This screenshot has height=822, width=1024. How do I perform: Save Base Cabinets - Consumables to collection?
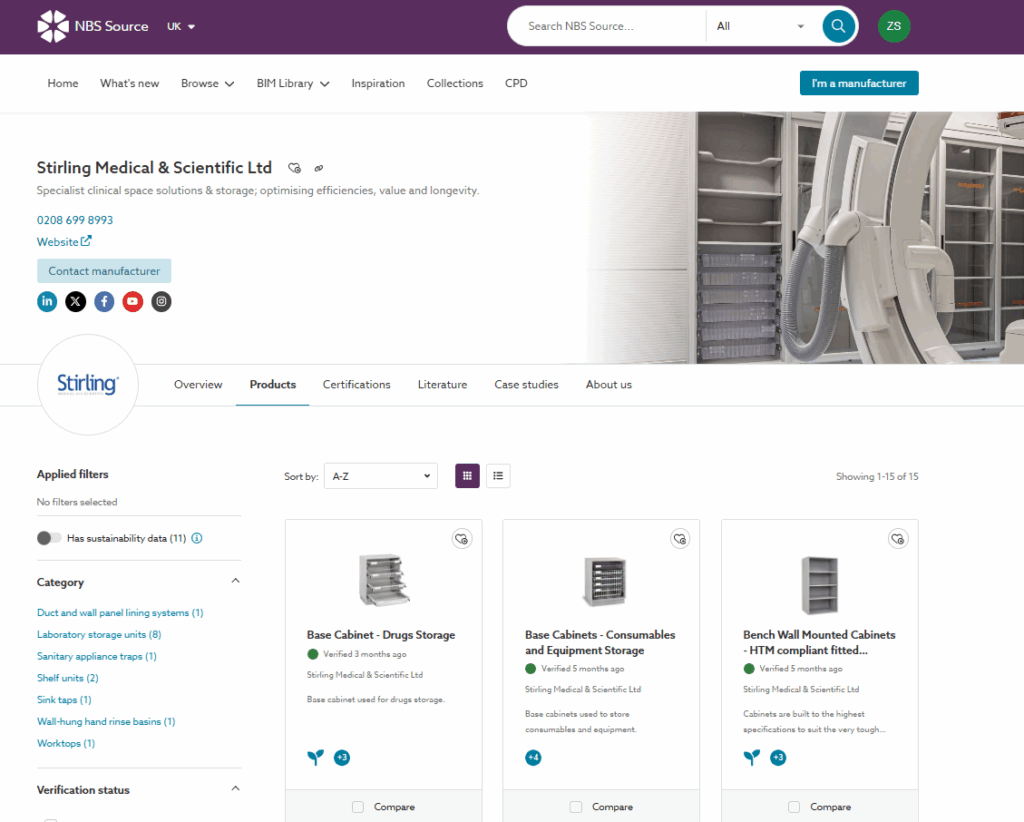coord(680,539)
